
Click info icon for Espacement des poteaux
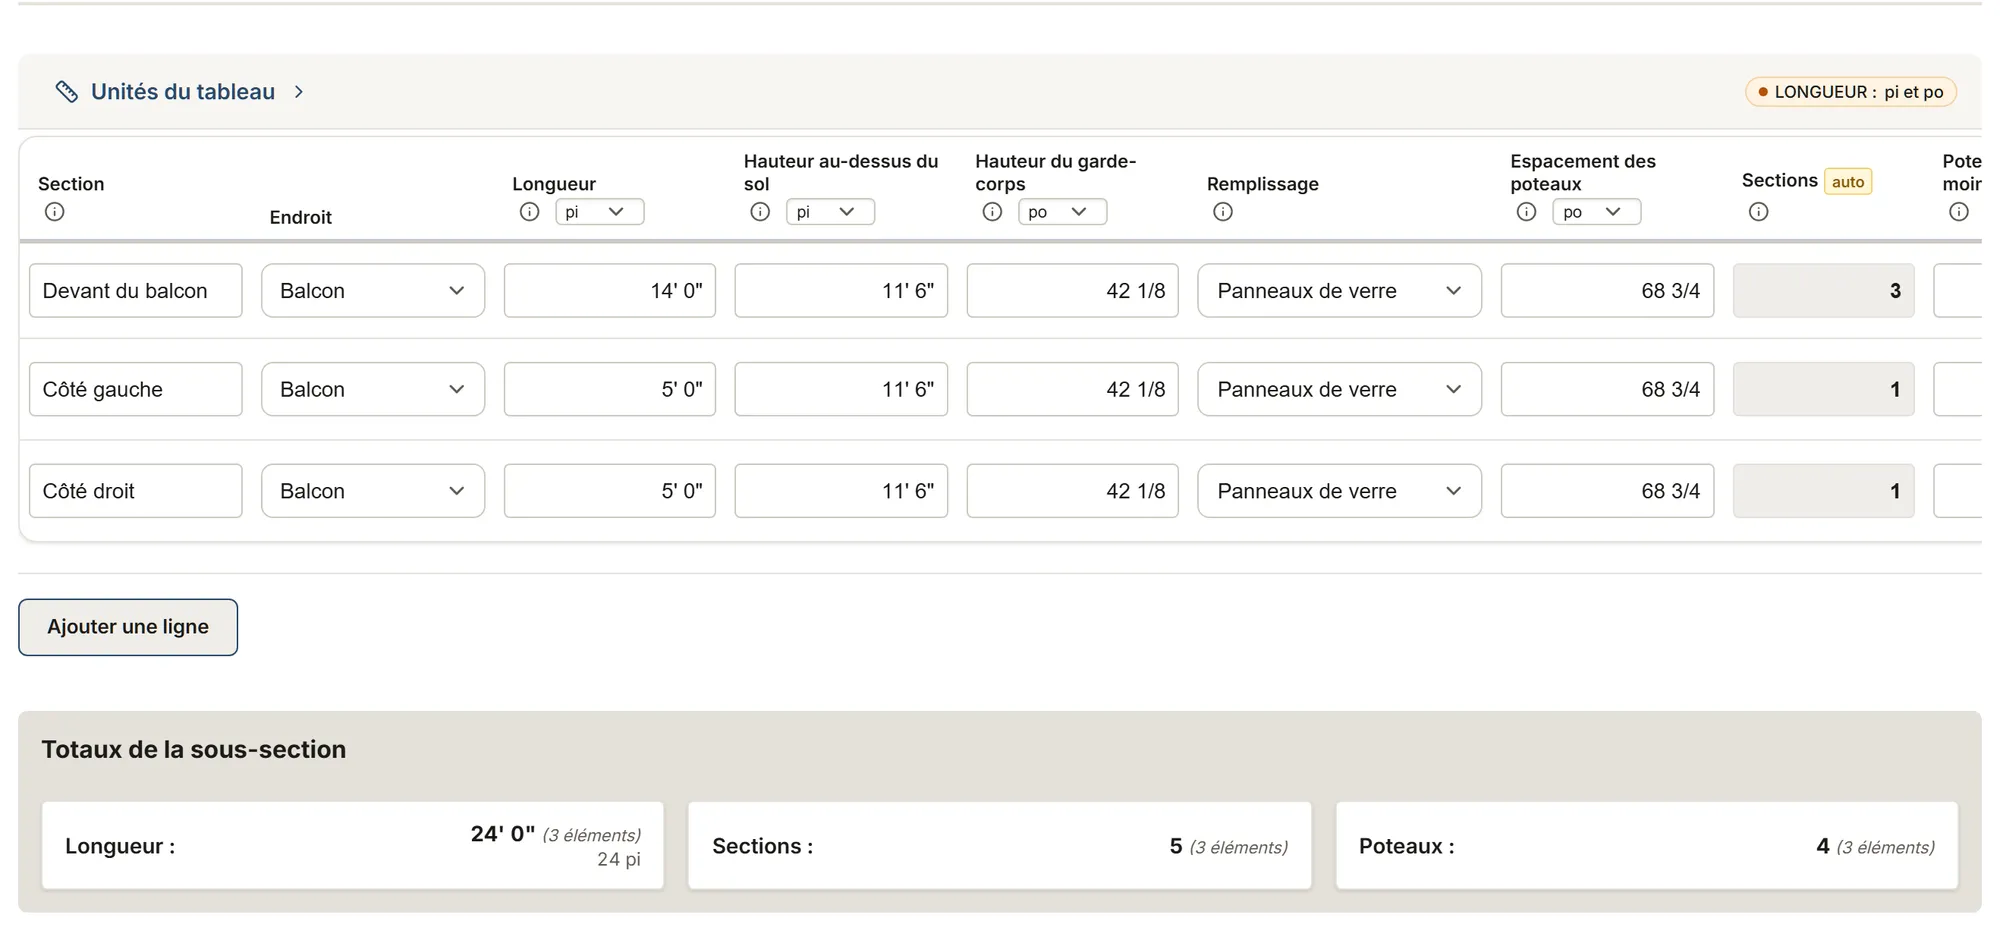click(1526, 212)
